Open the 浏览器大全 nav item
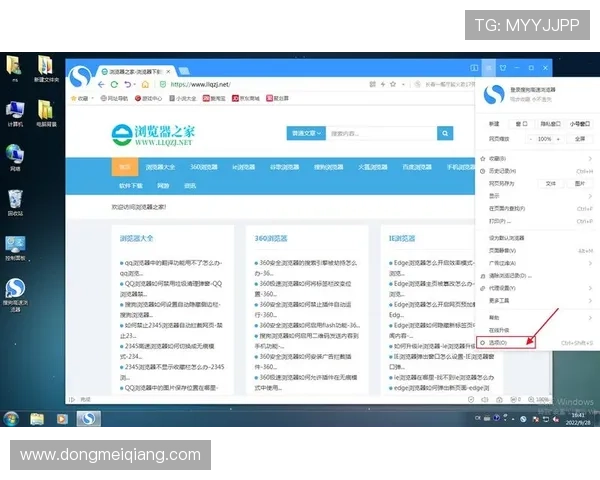Image resolution: width=600 pixels, height=480 pixels. pyautogui.click(x=160, y=167)
